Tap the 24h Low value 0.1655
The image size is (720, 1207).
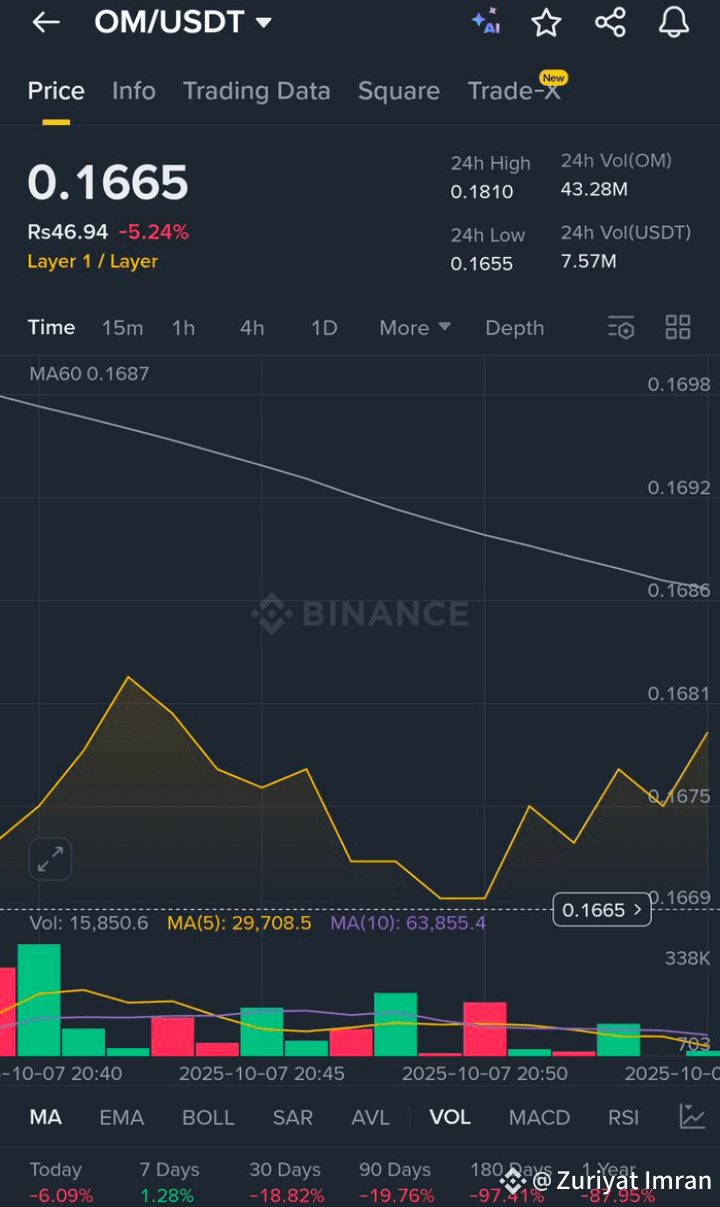click(482, 264)
